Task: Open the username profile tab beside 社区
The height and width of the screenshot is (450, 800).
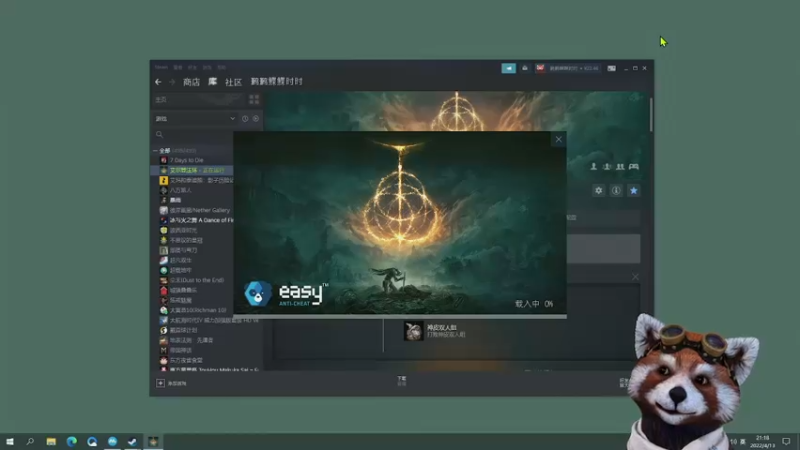Action: (x=277, y=82)
